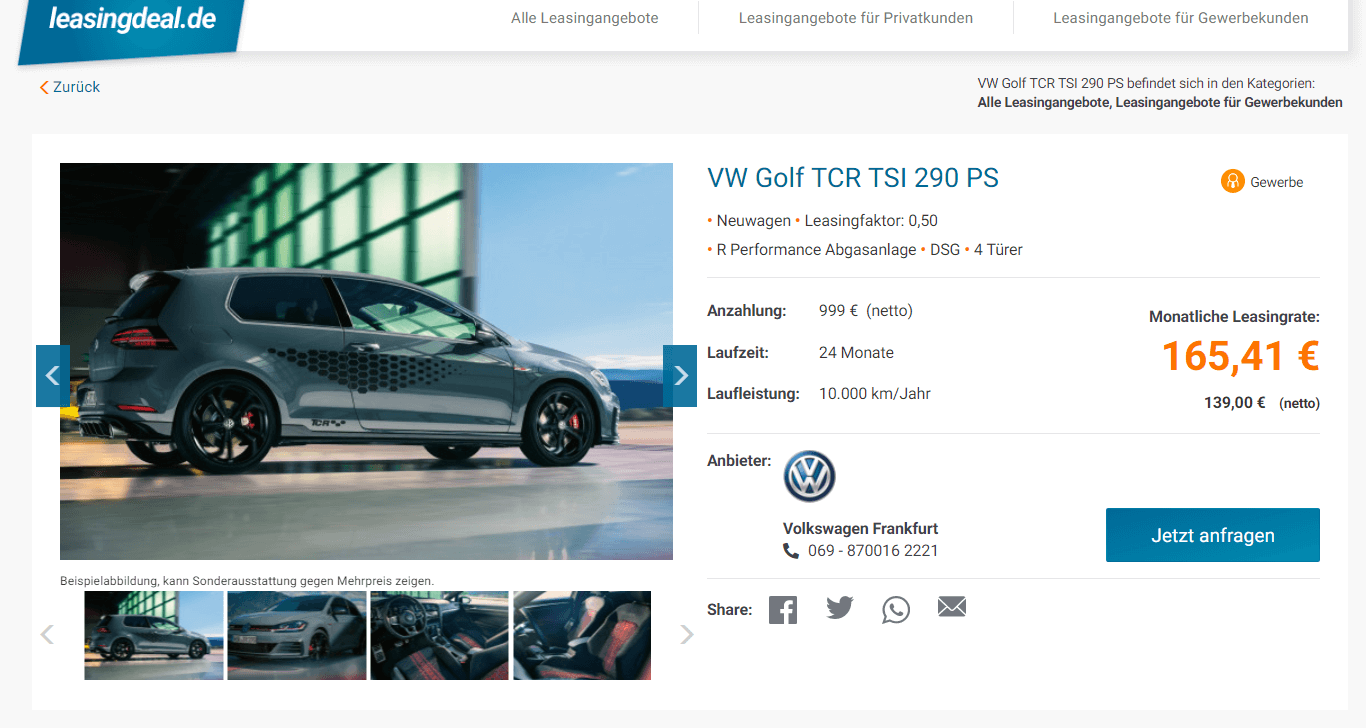Screen dimensions: 1366x728
Task: Select the first thumbnail of car exterior
Action: coord(154,635)
